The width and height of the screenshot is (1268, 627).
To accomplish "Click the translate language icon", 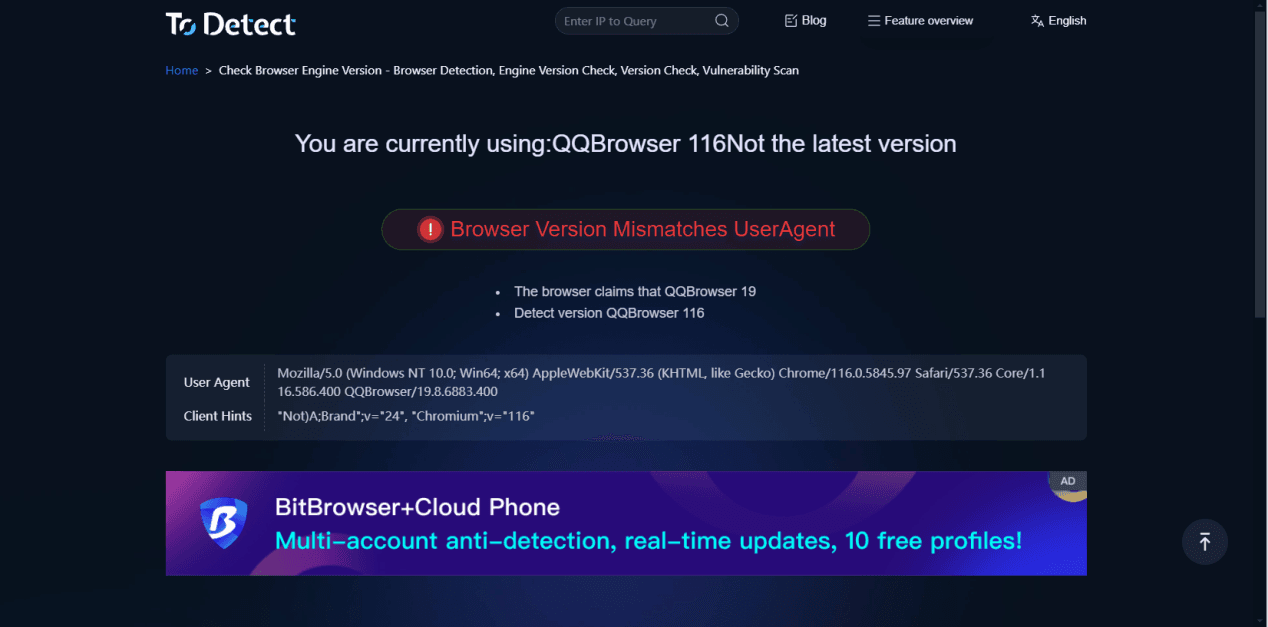I will [1037, 21].
